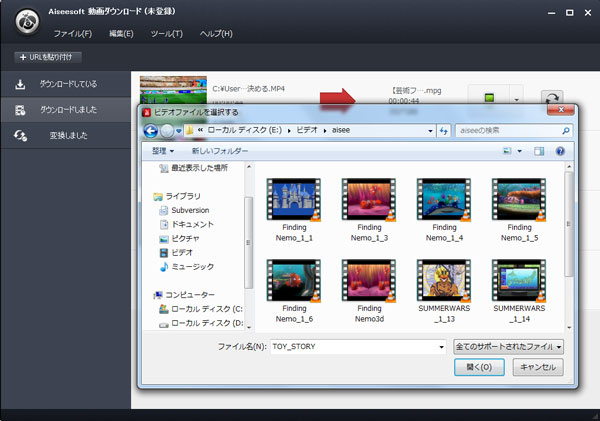Image resolution: width=600 pixels, height=421 pixels.
Task: Click the convert refresh icon at top right
Action: pyautogui.click(x=551, y=99)
